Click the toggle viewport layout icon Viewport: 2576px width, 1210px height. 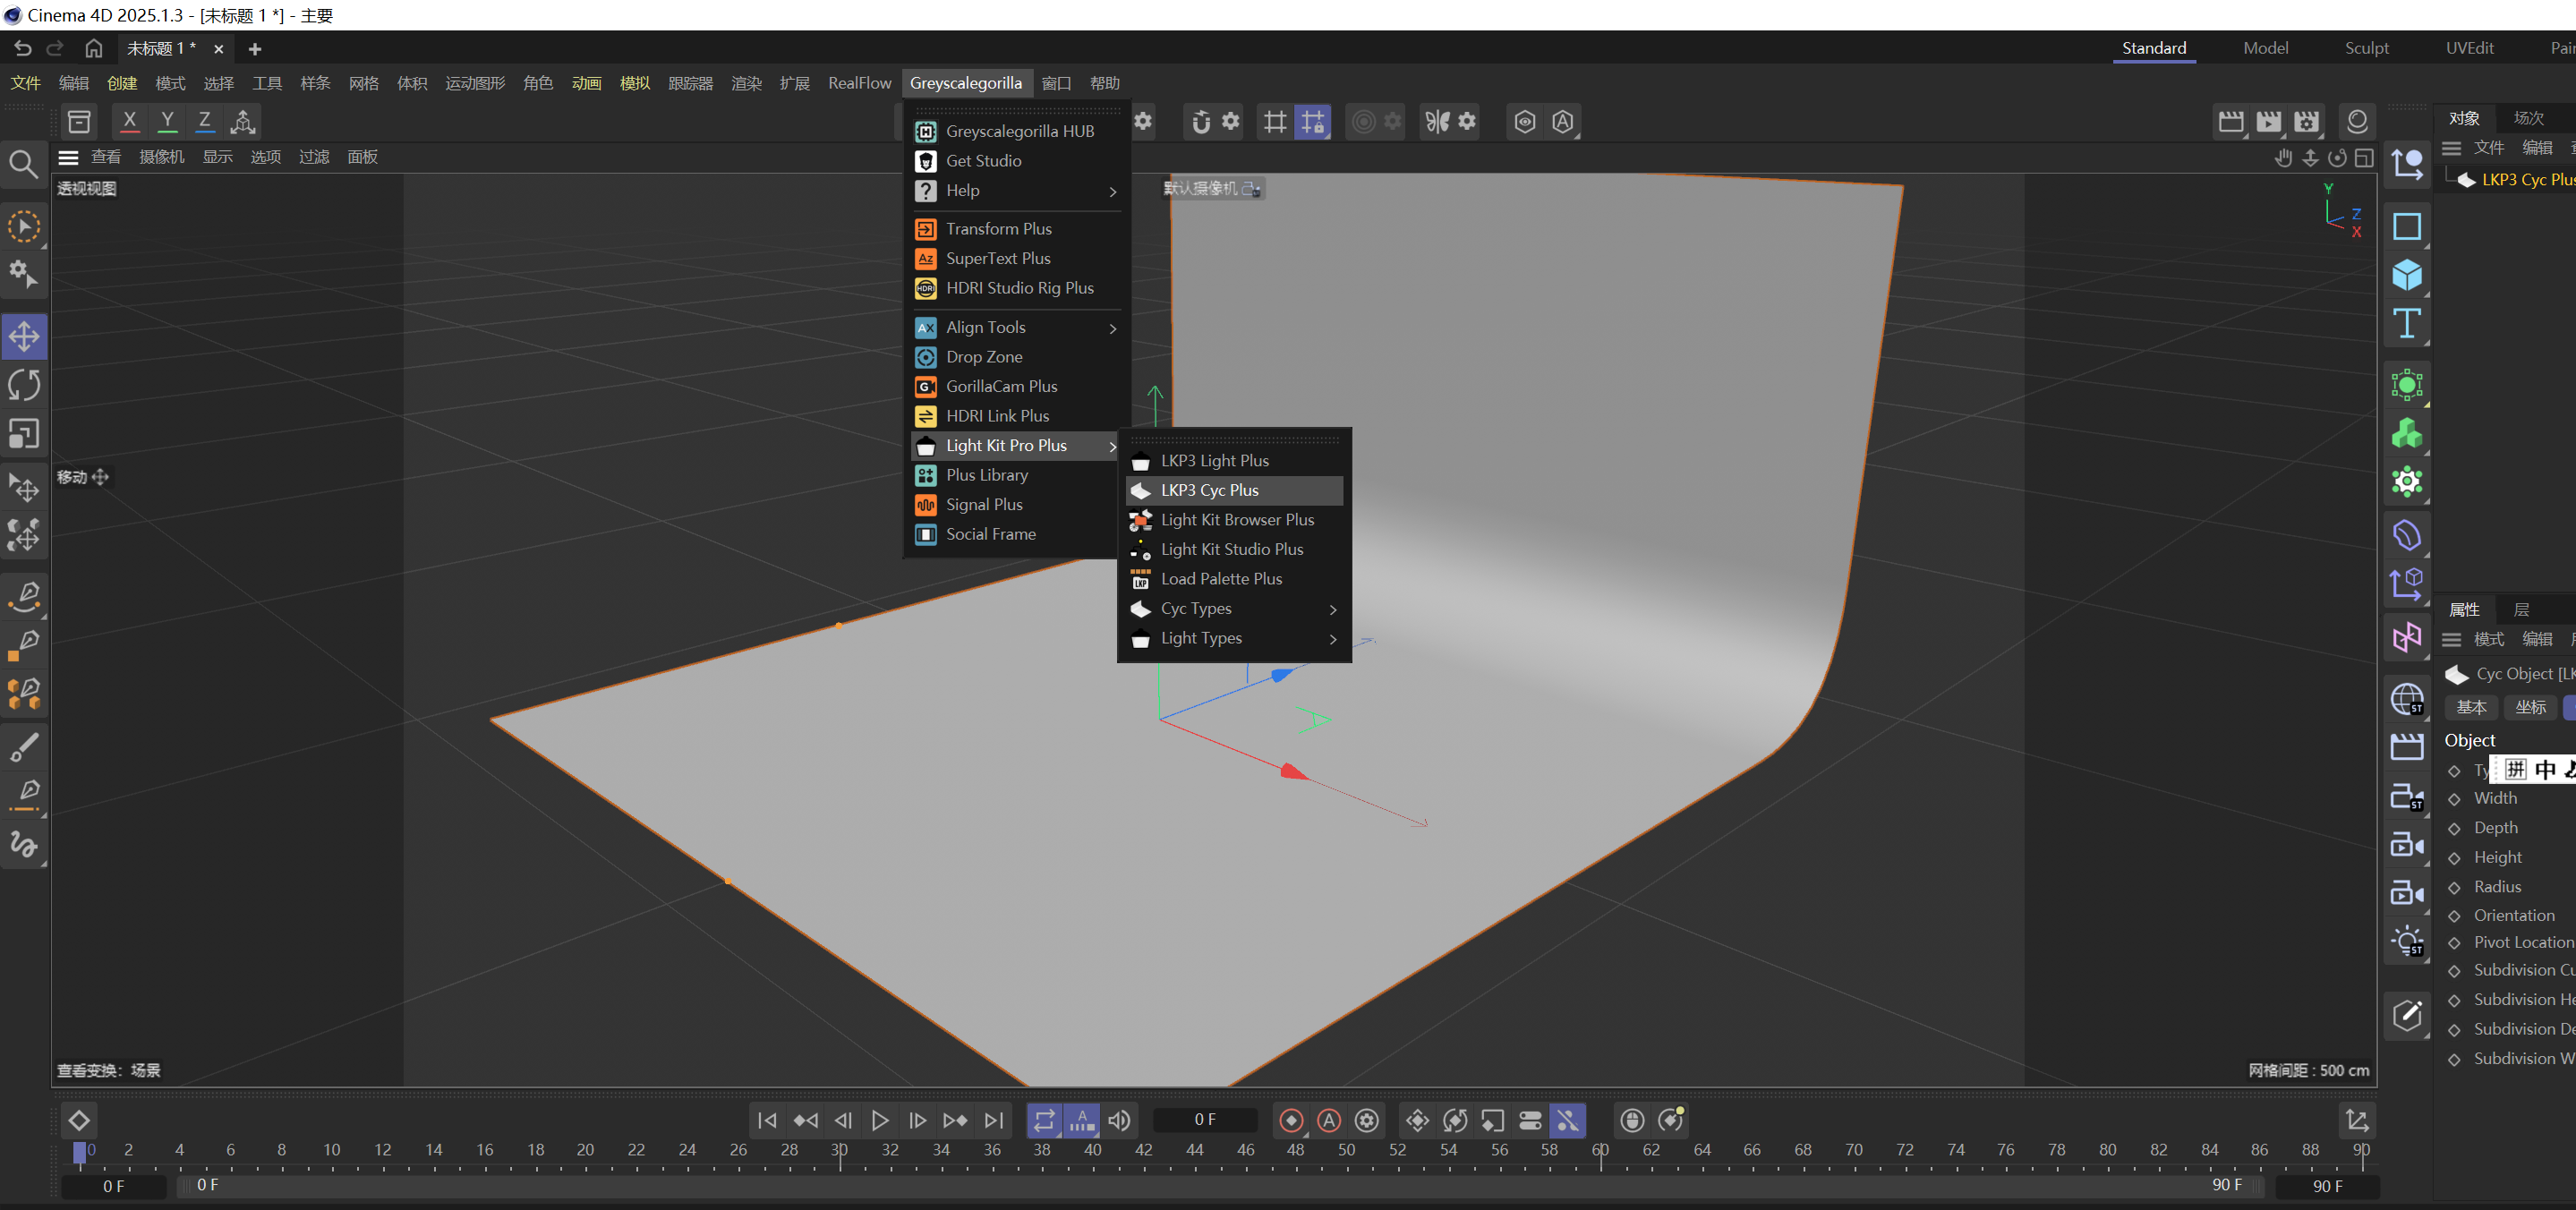tap(2364, 158)
